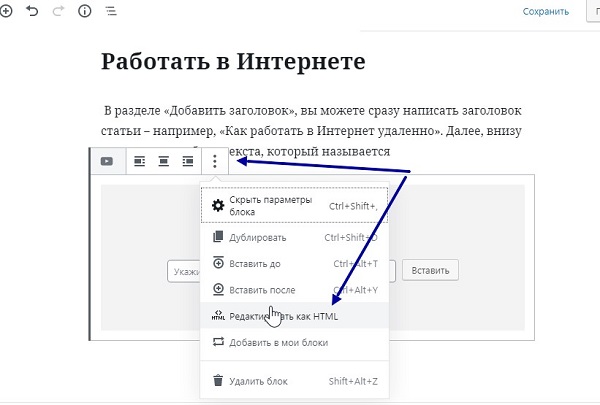Click the duplicate icon beside Дублировать
600x405 pixels.
click(x=218, y=237)
